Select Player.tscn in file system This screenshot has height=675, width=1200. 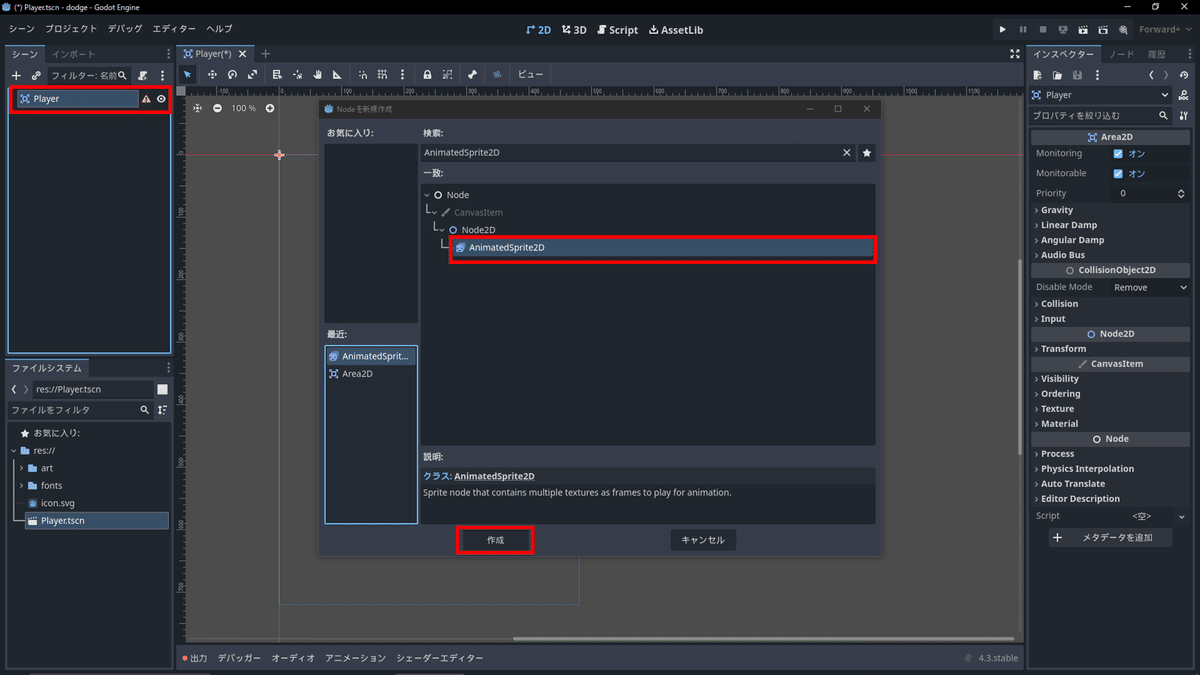(x=95, y=521)
